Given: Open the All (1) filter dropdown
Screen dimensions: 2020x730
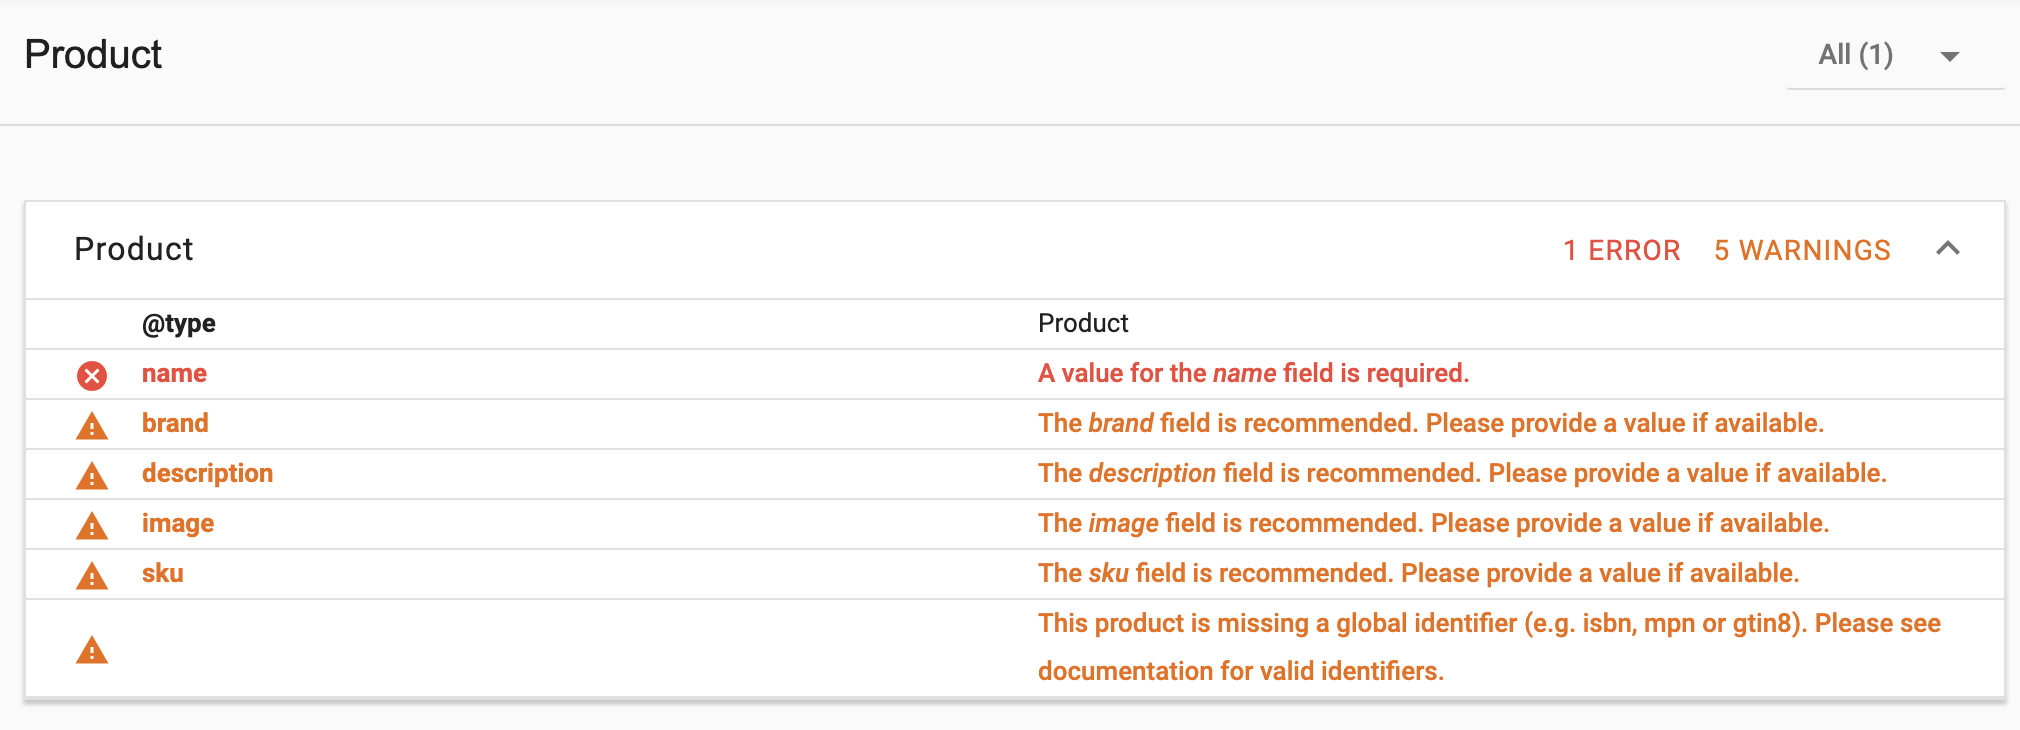Looking at the screenshot, I should point(1894,55).
